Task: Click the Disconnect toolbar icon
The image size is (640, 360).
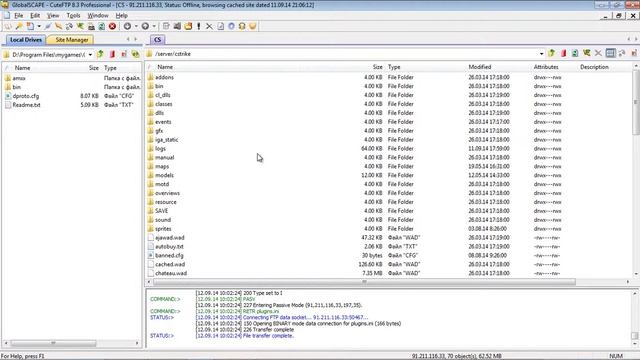Action: (x=59, y=26)
